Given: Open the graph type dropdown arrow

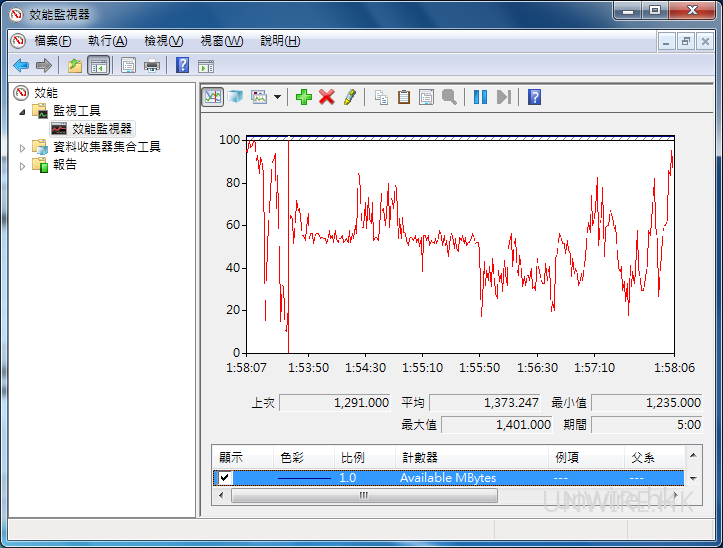Looking at the screenshot, I should [277, 97].
